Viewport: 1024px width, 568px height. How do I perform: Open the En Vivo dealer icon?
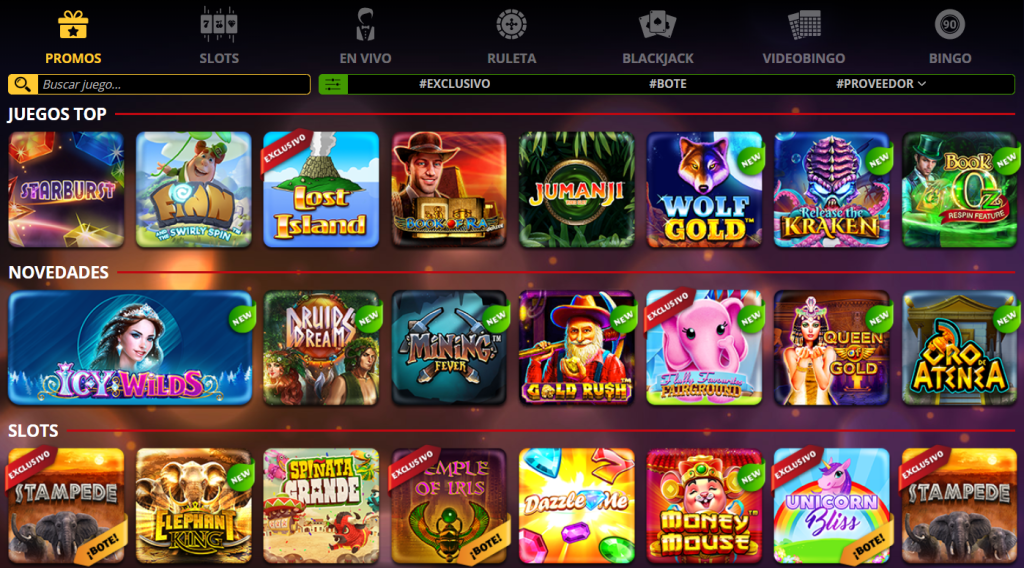[x=365, y=24]
